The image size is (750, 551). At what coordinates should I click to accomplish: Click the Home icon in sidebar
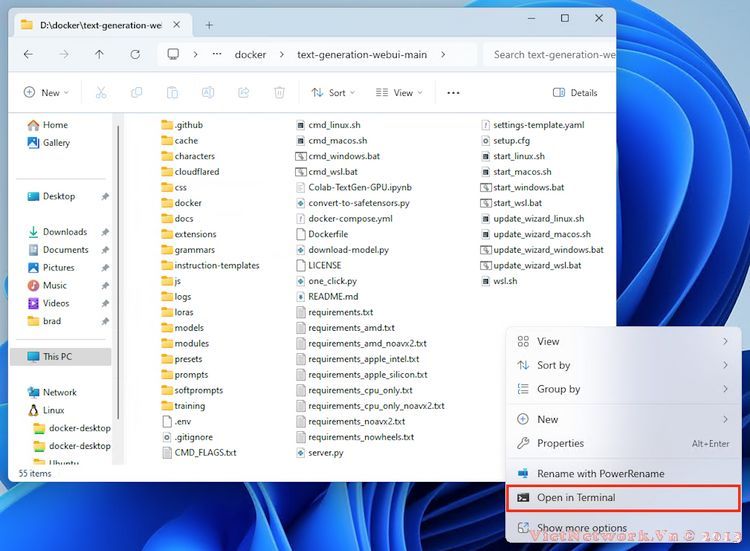[x=34, y=125]
